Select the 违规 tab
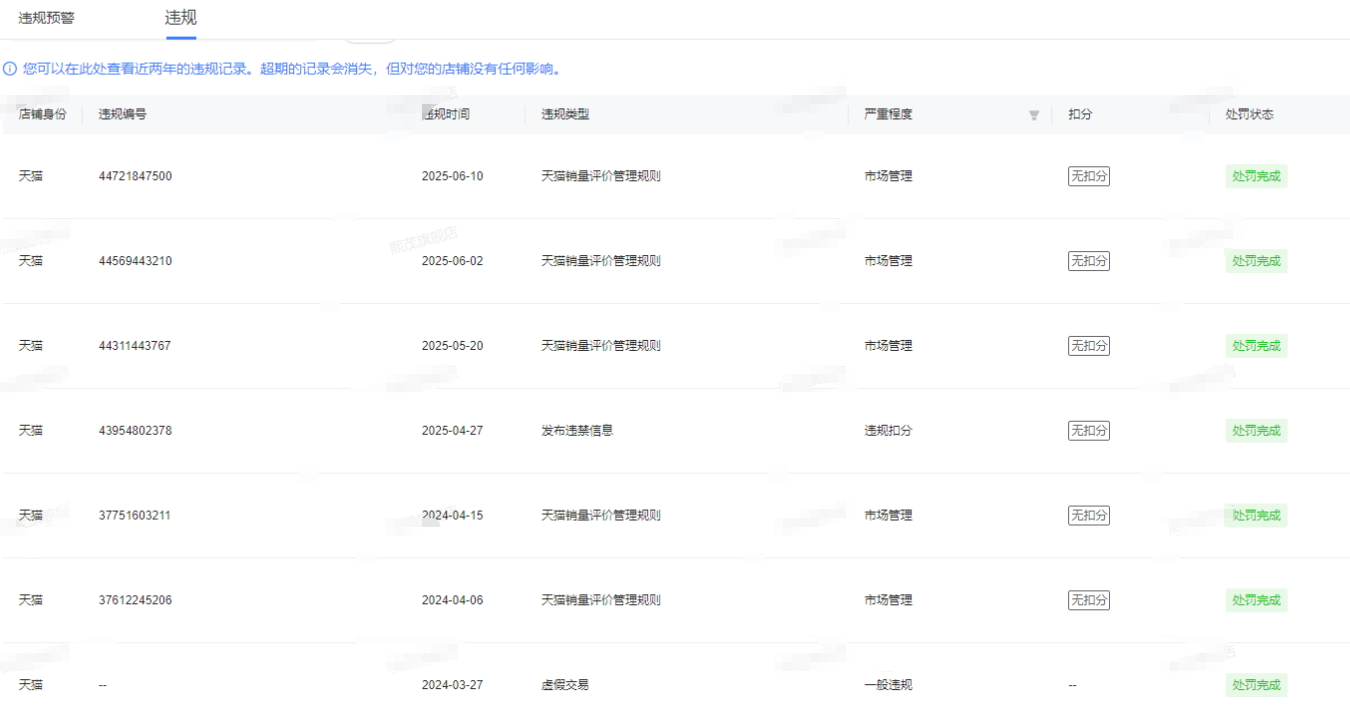 [x=181, y=18]
